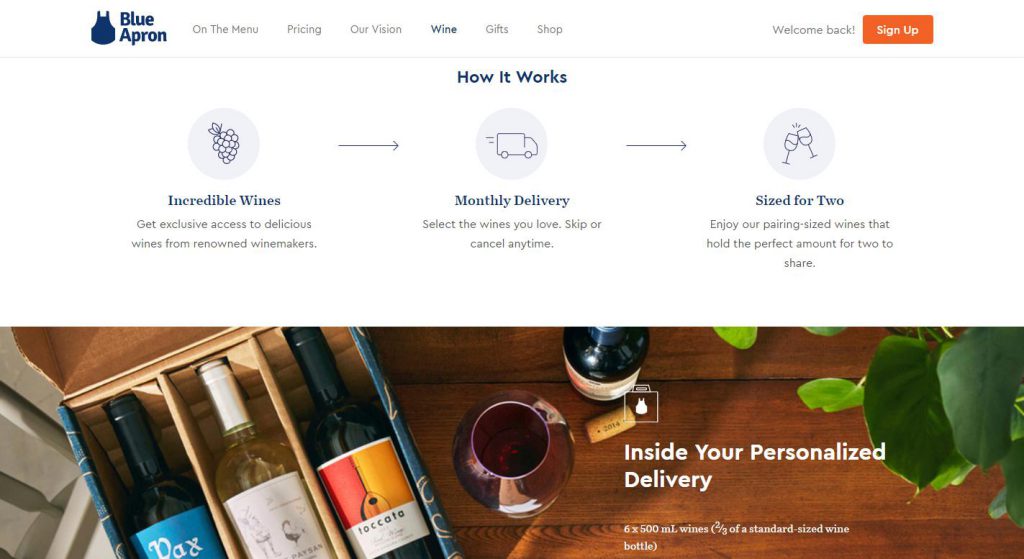
Task: Click the grapes icon above Incredible Wines
Action: (224, 144)
